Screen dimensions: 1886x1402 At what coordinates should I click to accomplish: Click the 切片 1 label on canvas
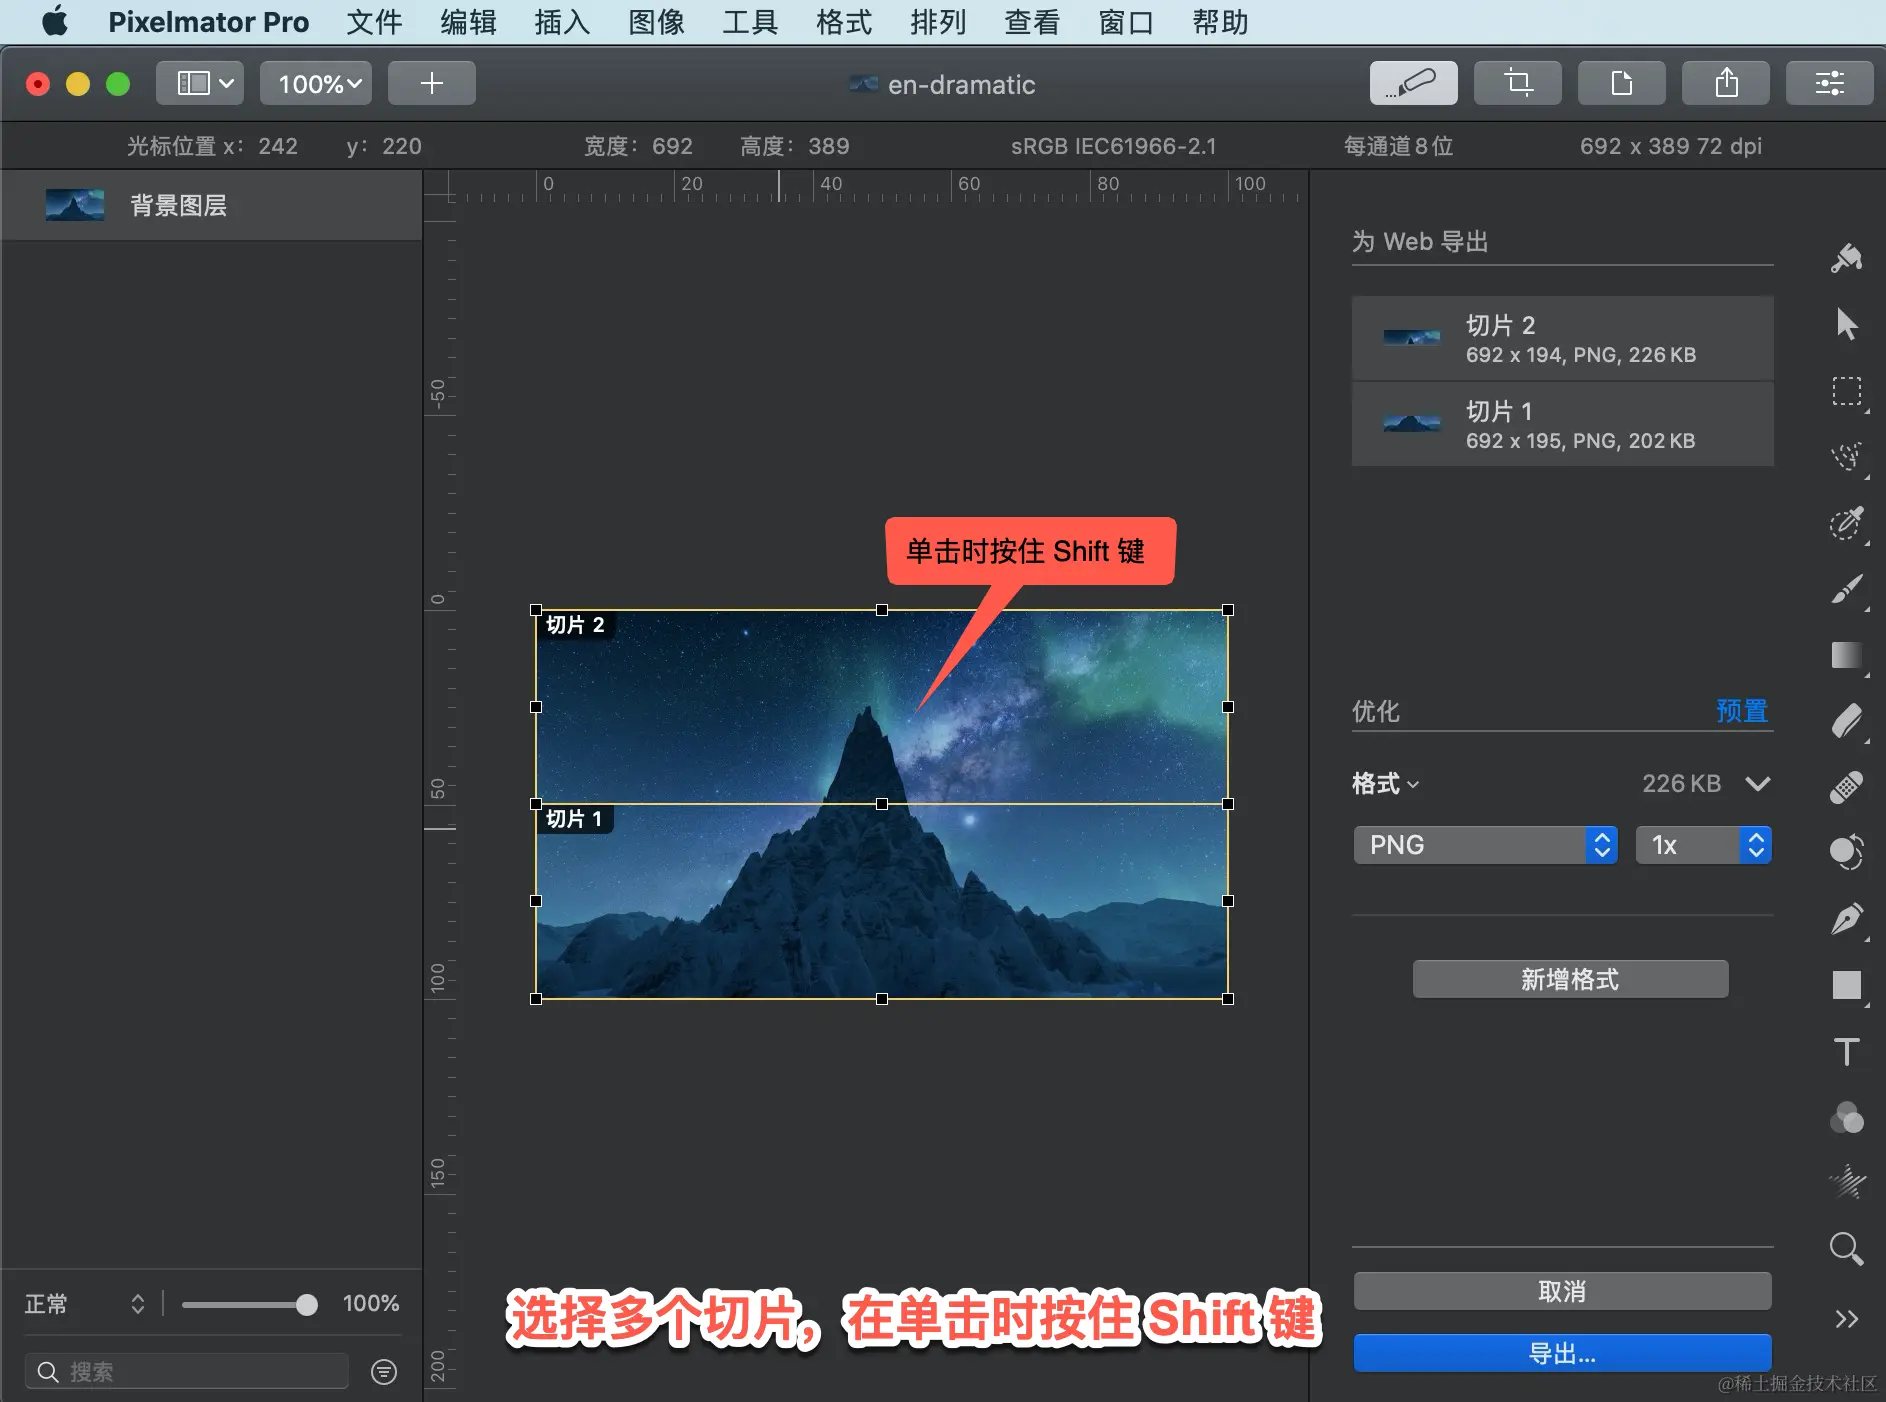coord(574,819)
